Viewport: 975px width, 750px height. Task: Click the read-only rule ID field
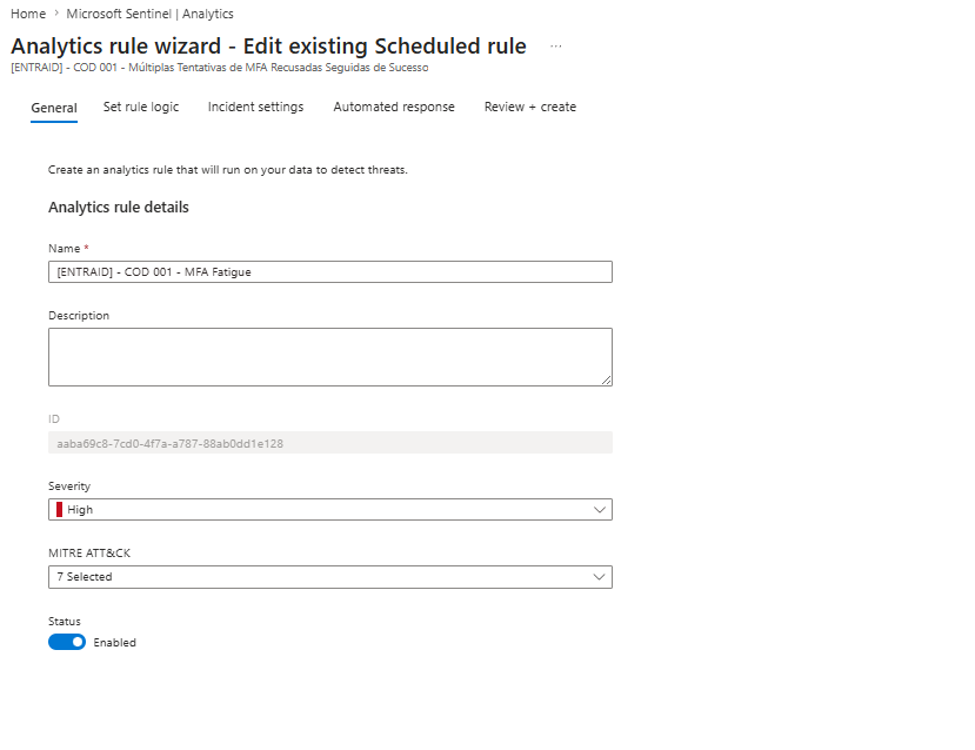coord(330,443)
